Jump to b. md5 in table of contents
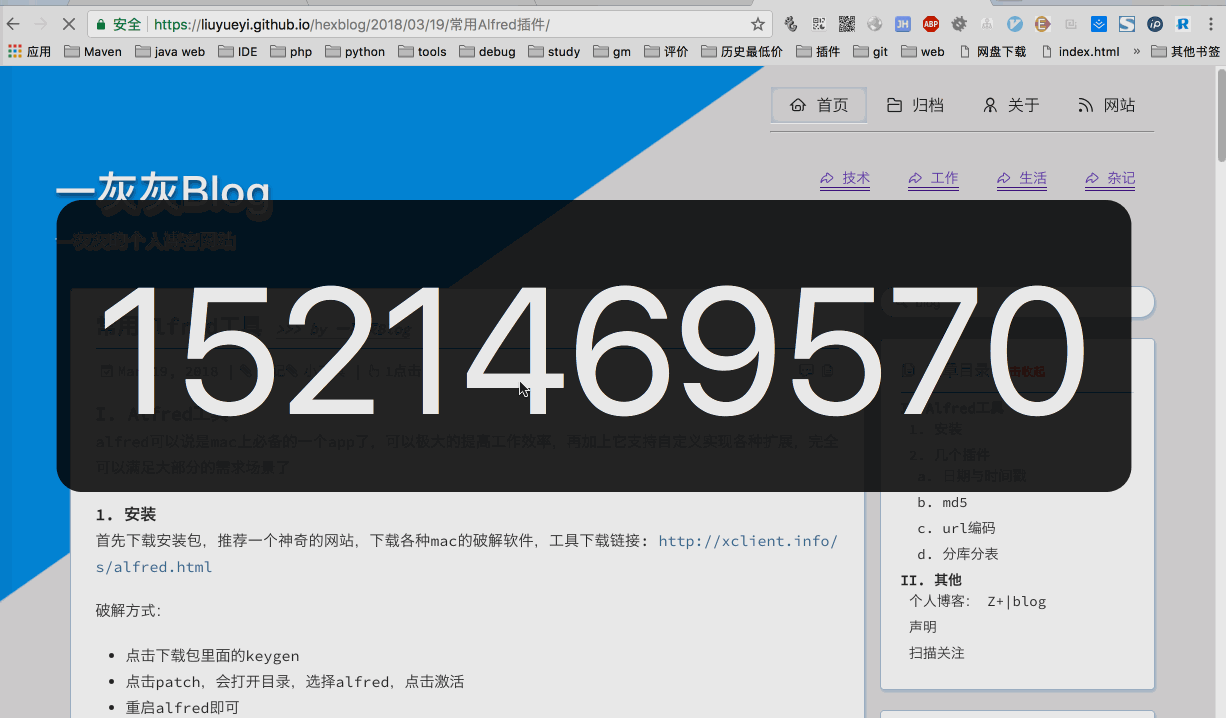This screenshot has height=718, width=1226. pyautogui.click(x=942, y=503)
